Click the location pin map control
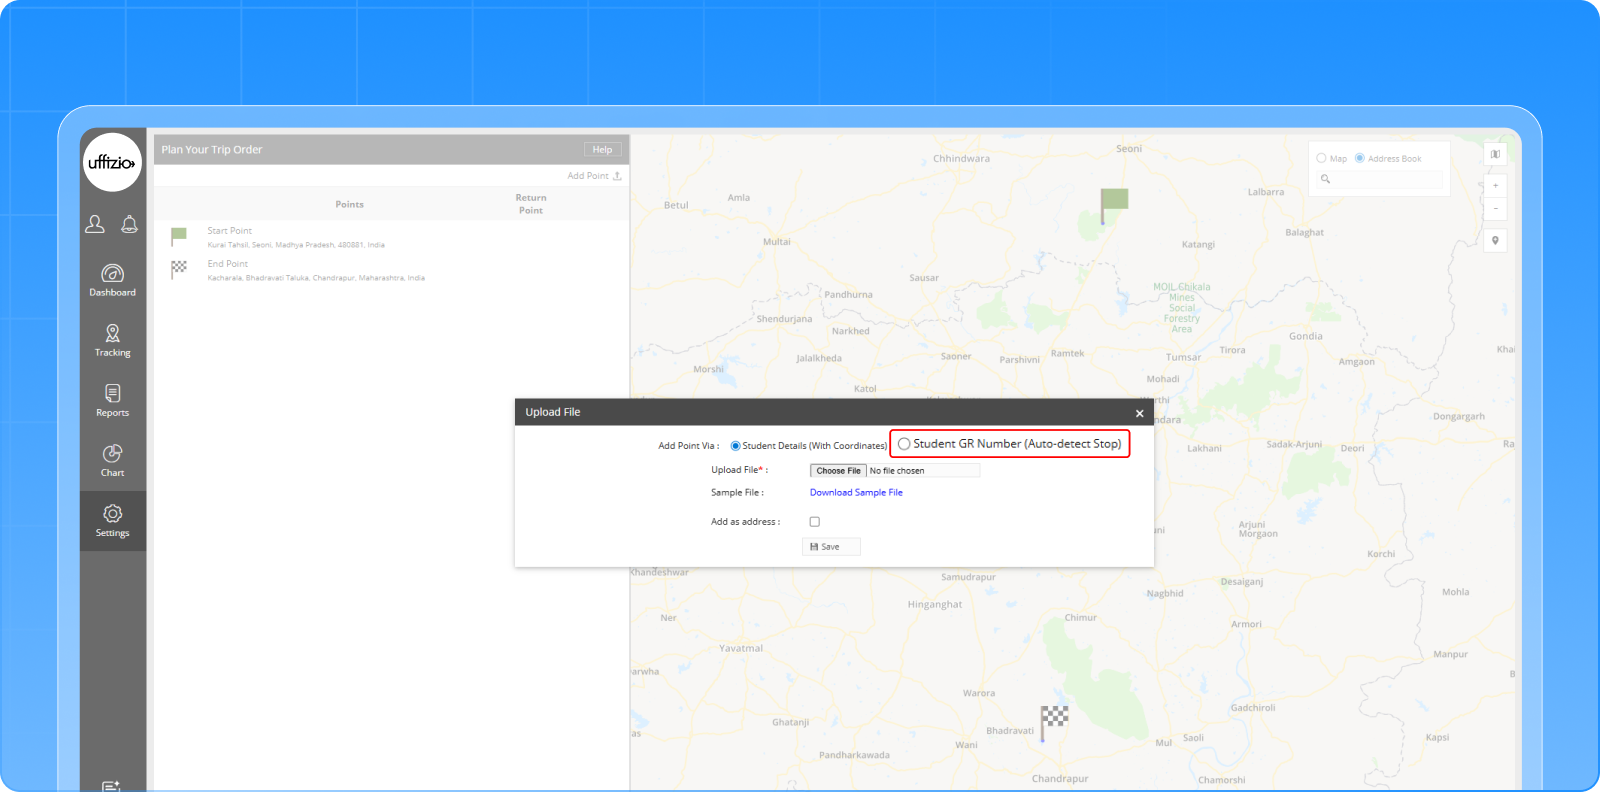The image size is (1600, 792). tap(1495, 240)
